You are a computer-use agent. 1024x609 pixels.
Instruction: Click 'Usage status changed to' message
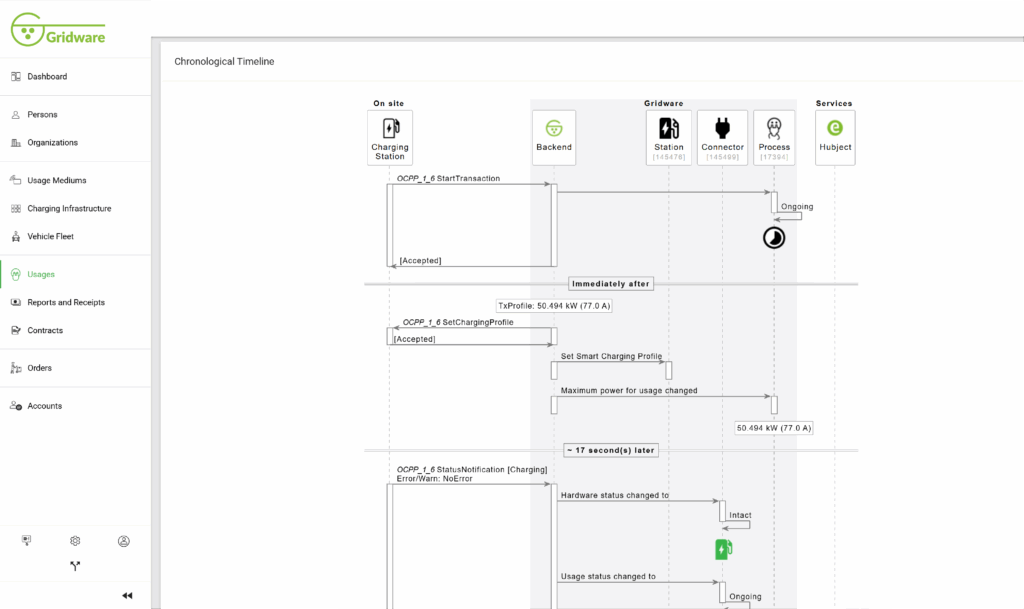[x=608, y=576]
